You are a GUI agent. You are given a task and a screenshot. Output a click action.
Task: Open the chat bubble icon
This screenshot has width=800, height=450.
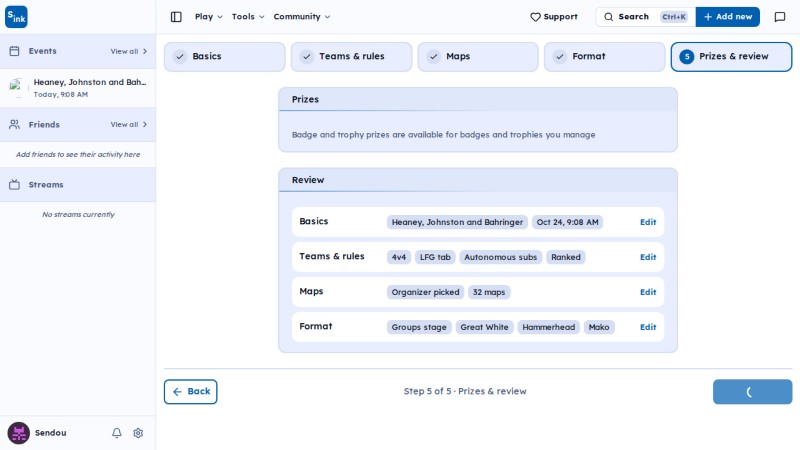(x=780, y=17)
